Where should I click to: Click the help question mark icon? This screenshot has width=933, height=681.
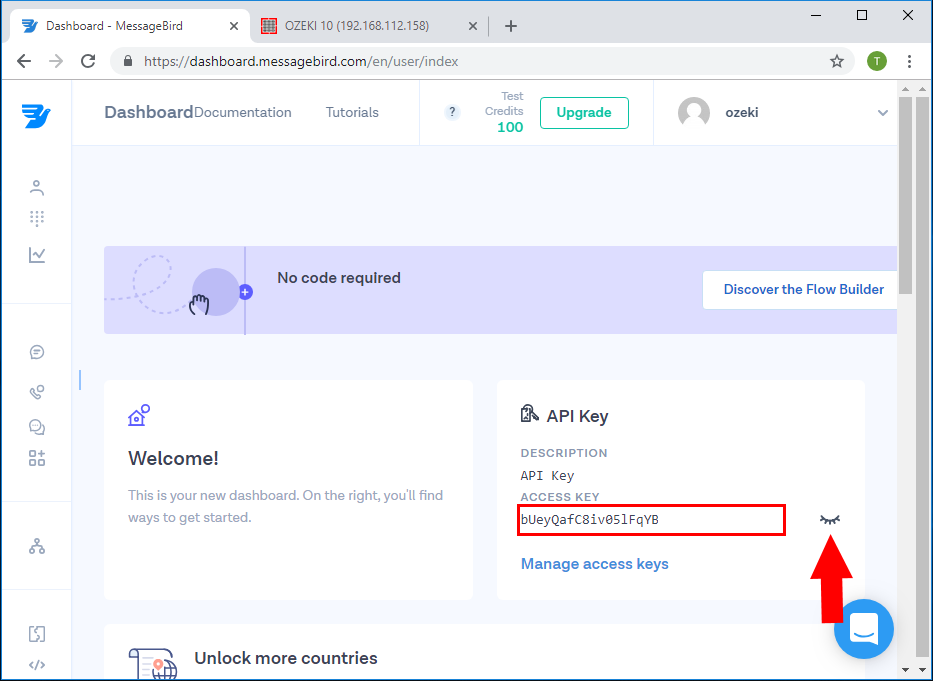tap(452, 112)
